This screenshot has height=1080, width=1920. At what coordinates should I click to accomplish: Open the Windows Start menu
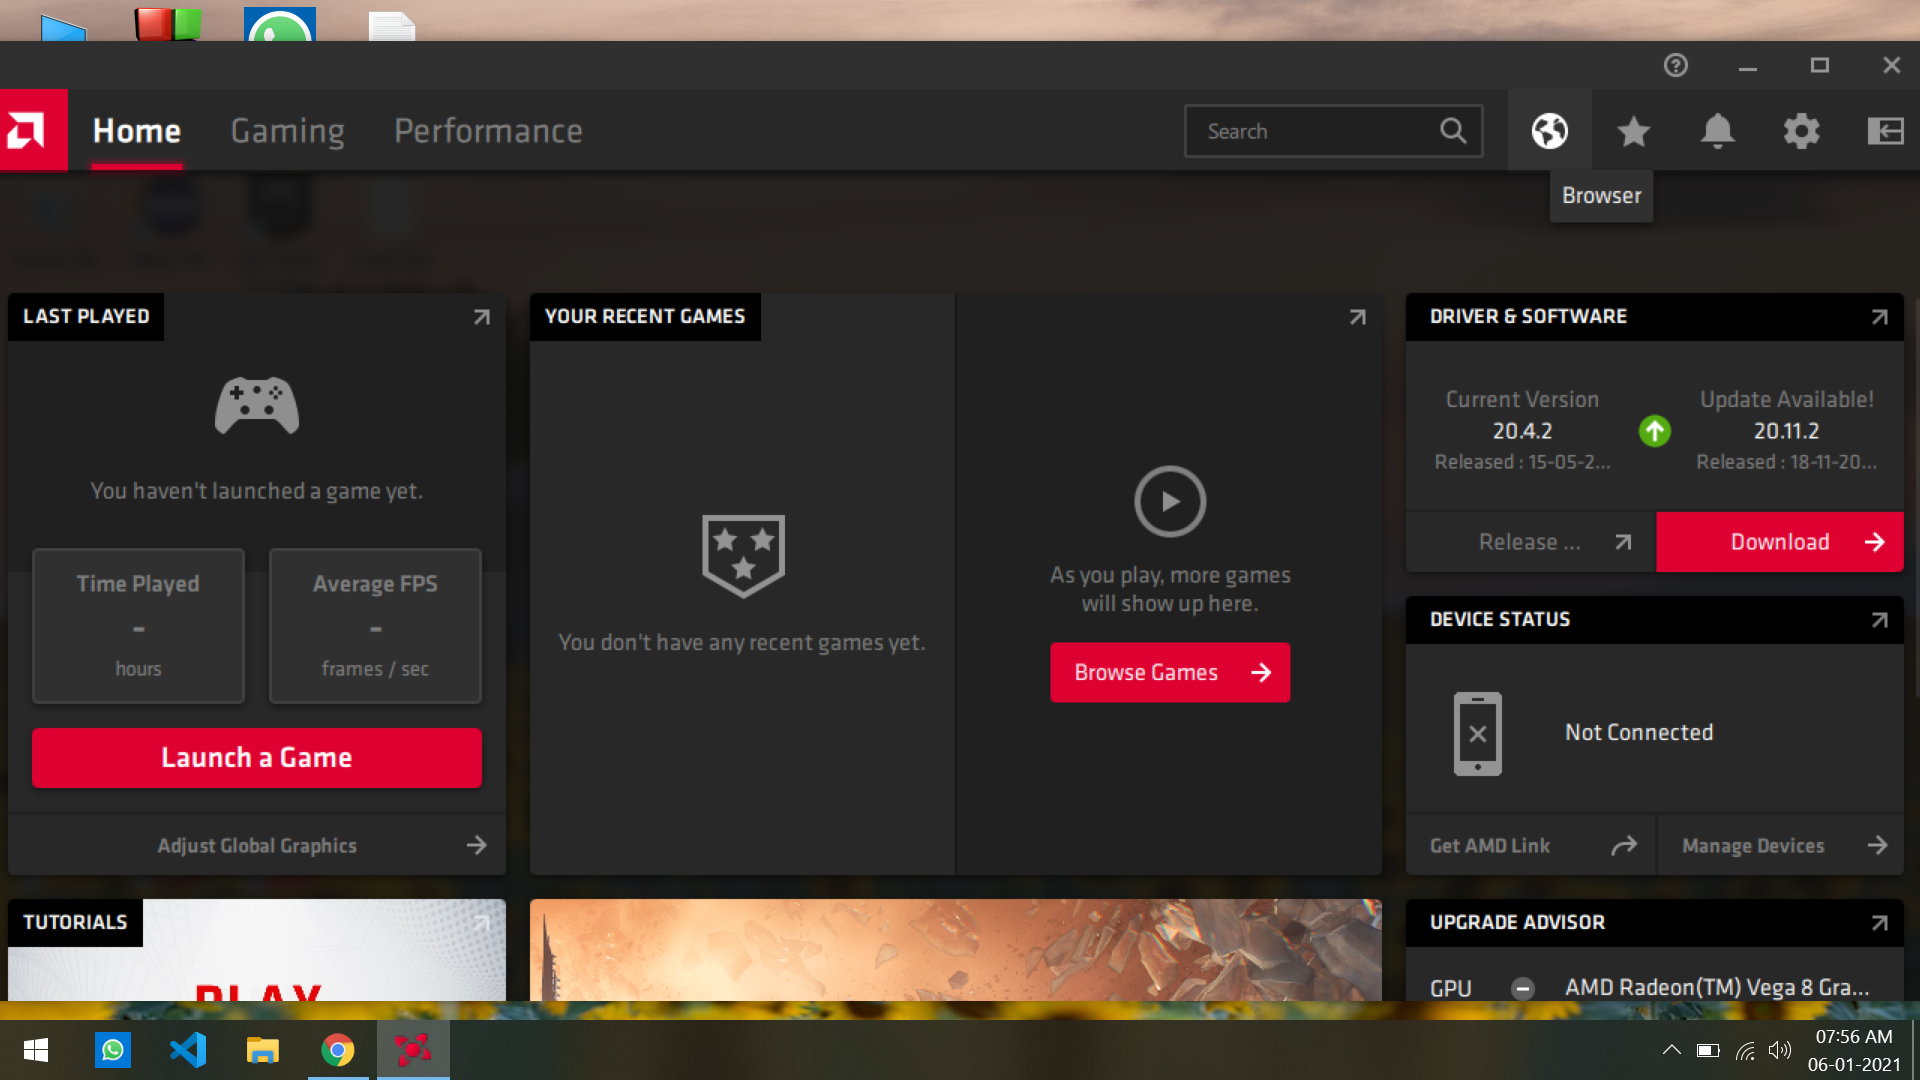click(x=36, y=1050)
